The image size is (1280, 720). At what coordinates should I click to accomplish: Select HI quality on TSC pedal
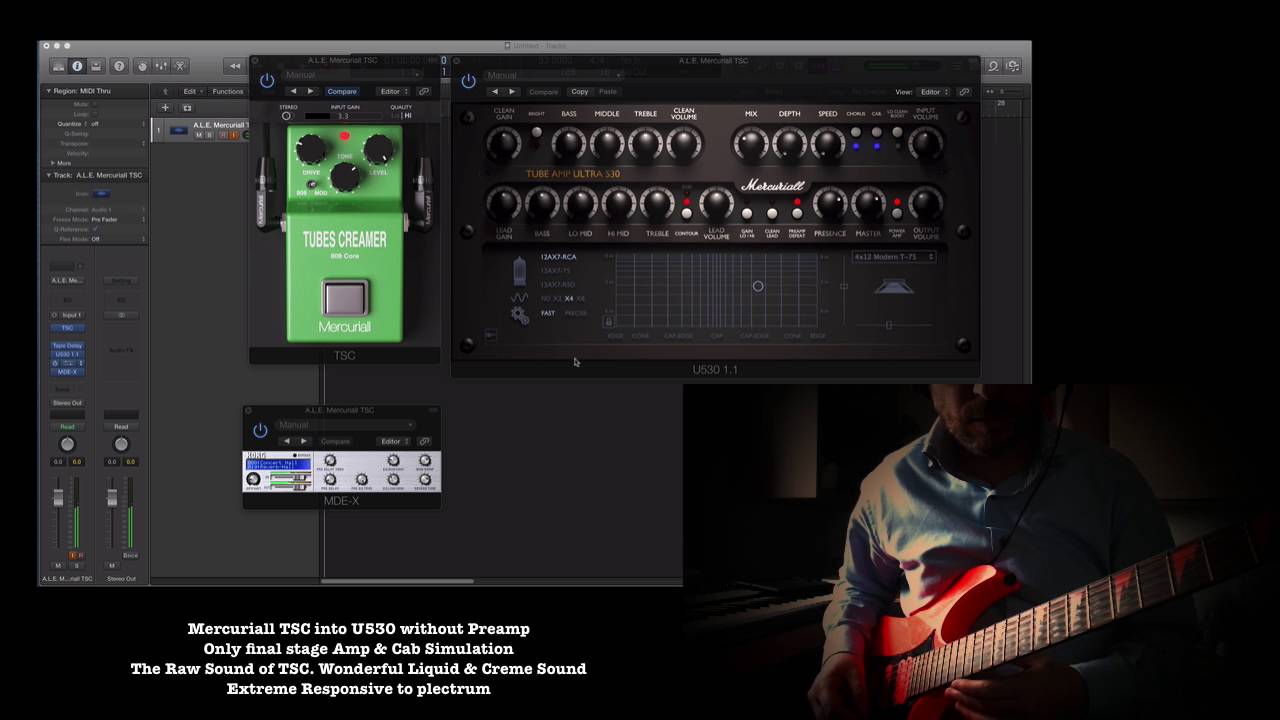[407, 116]
